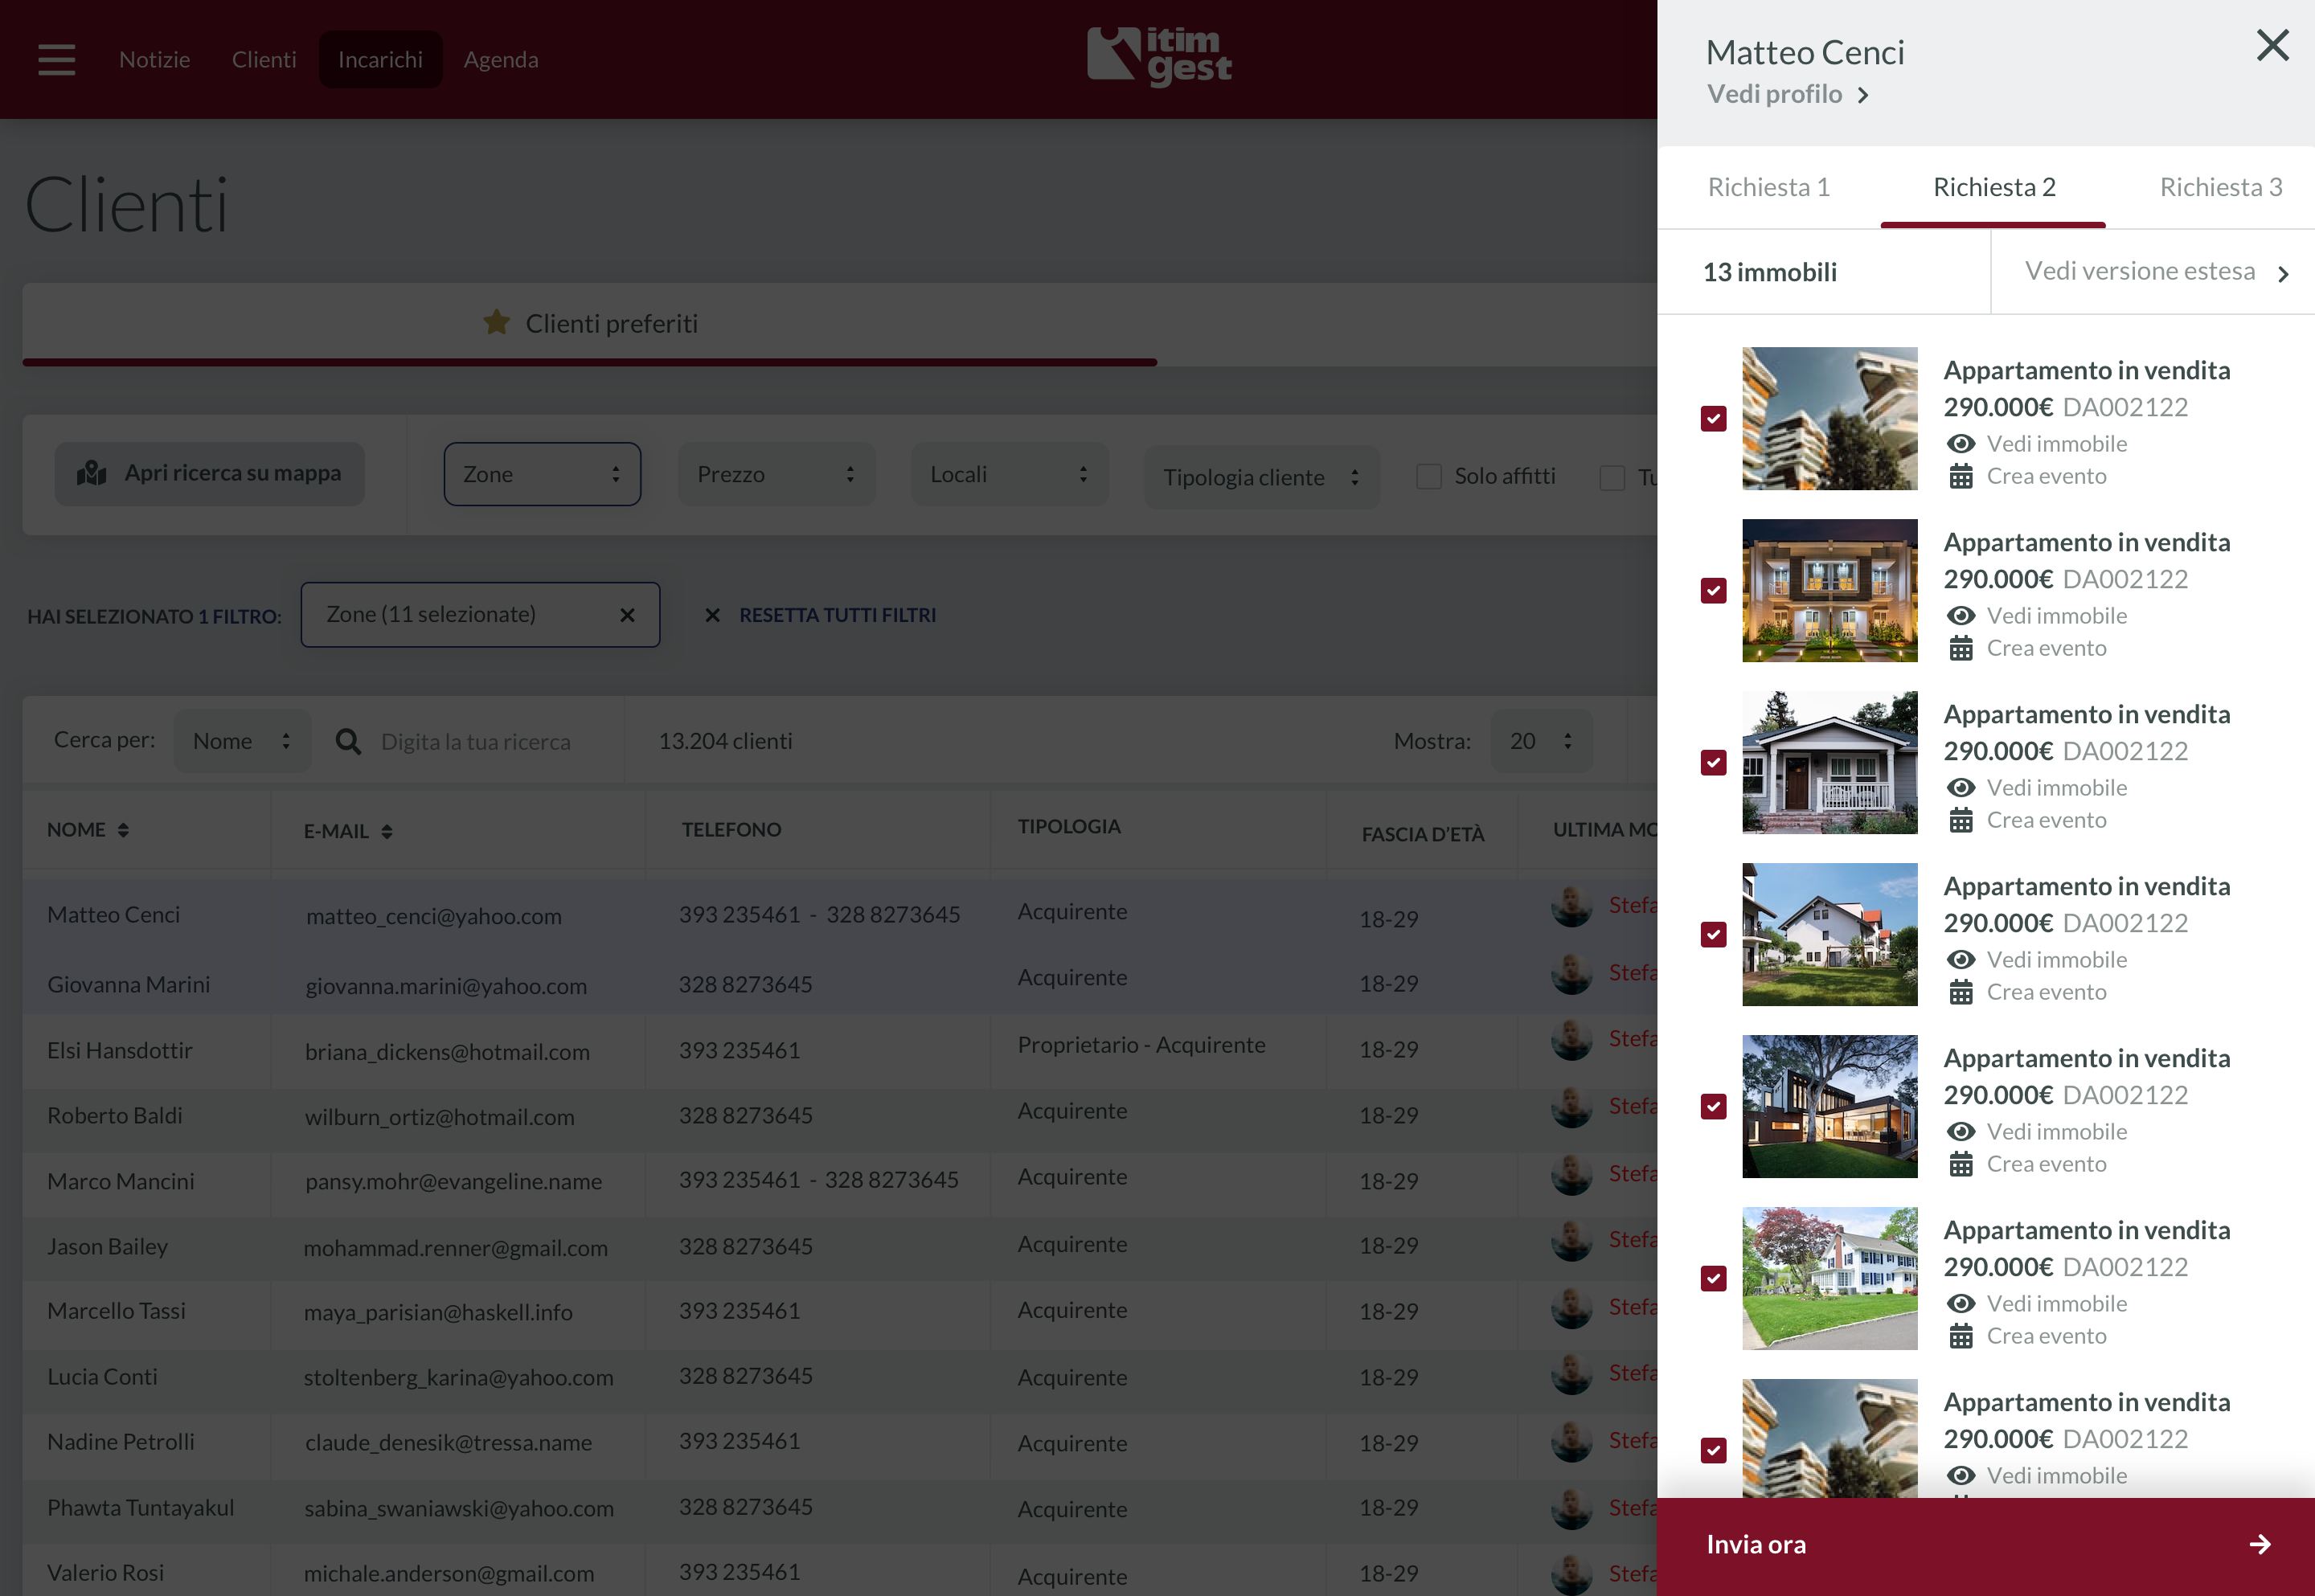2315x1596 pixels.
Task: Uncheck the seventh property checkbox
Action: (1713, 1451)
